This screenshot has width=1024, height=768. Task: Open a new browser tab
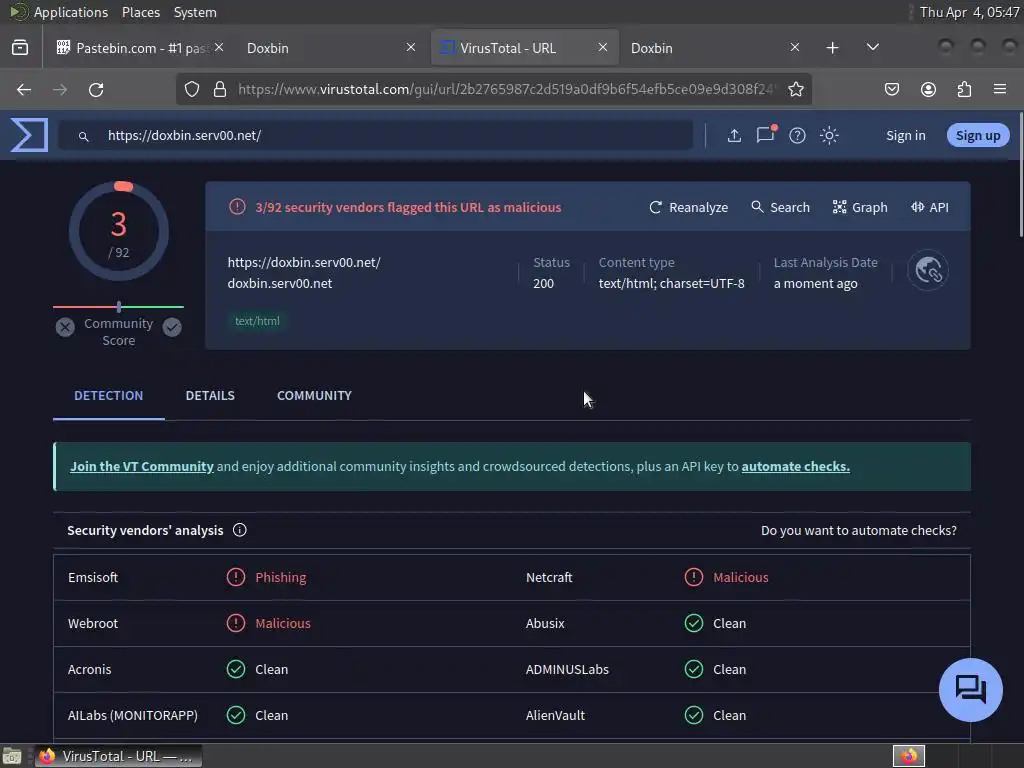(832, 48)
